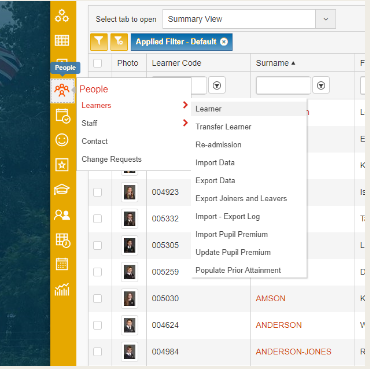Open photo thumbnail for learner 005305
Screen dimensions: 370x369
pyautogui.click(x=129, y=245)
